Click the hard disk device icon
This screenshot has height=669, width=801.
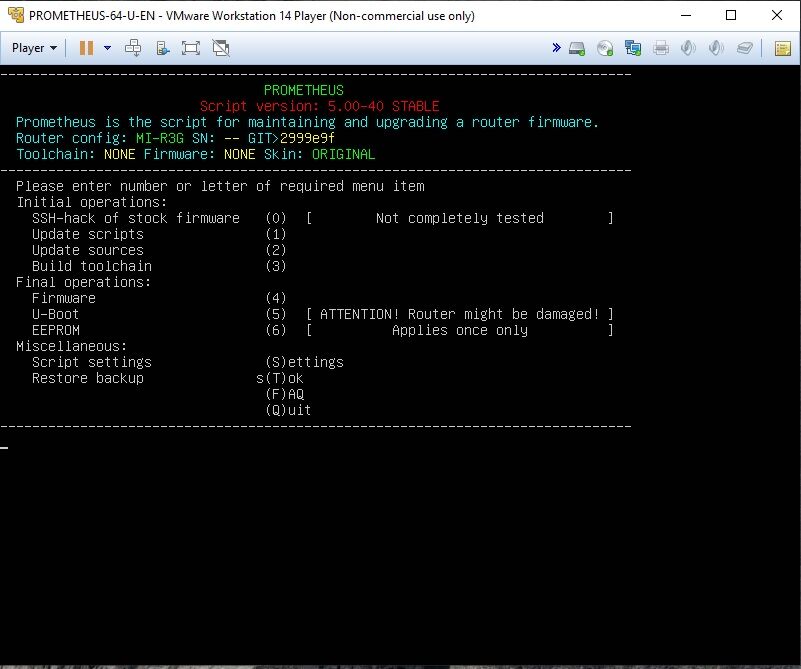[x=577, y=49]
